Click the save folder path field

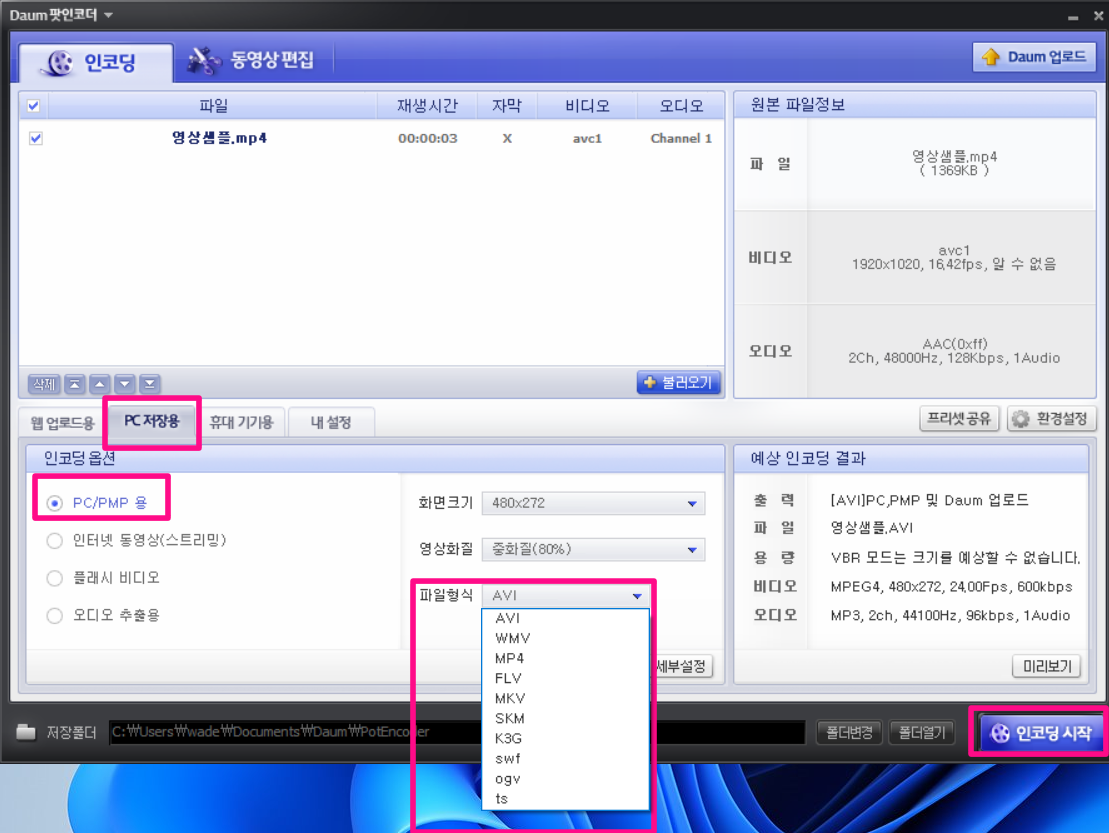coord(457,732)
